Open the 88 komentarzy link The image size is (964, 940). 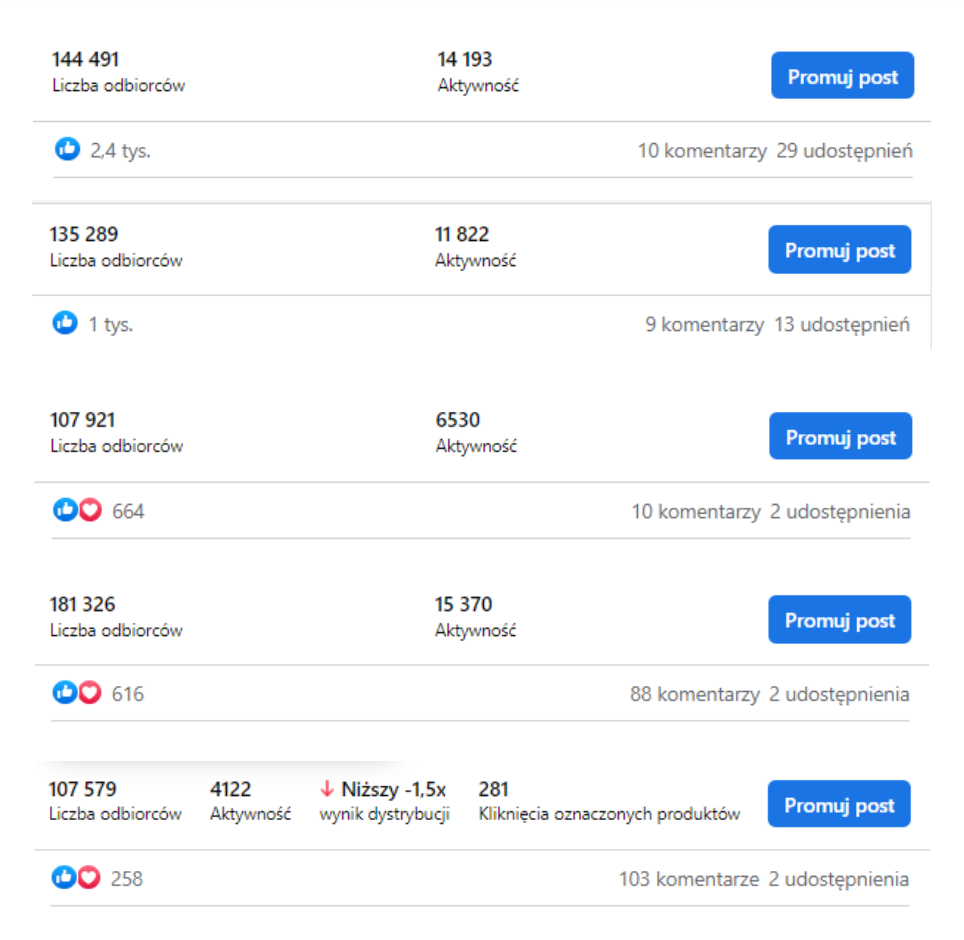click(x=695, y=694)
